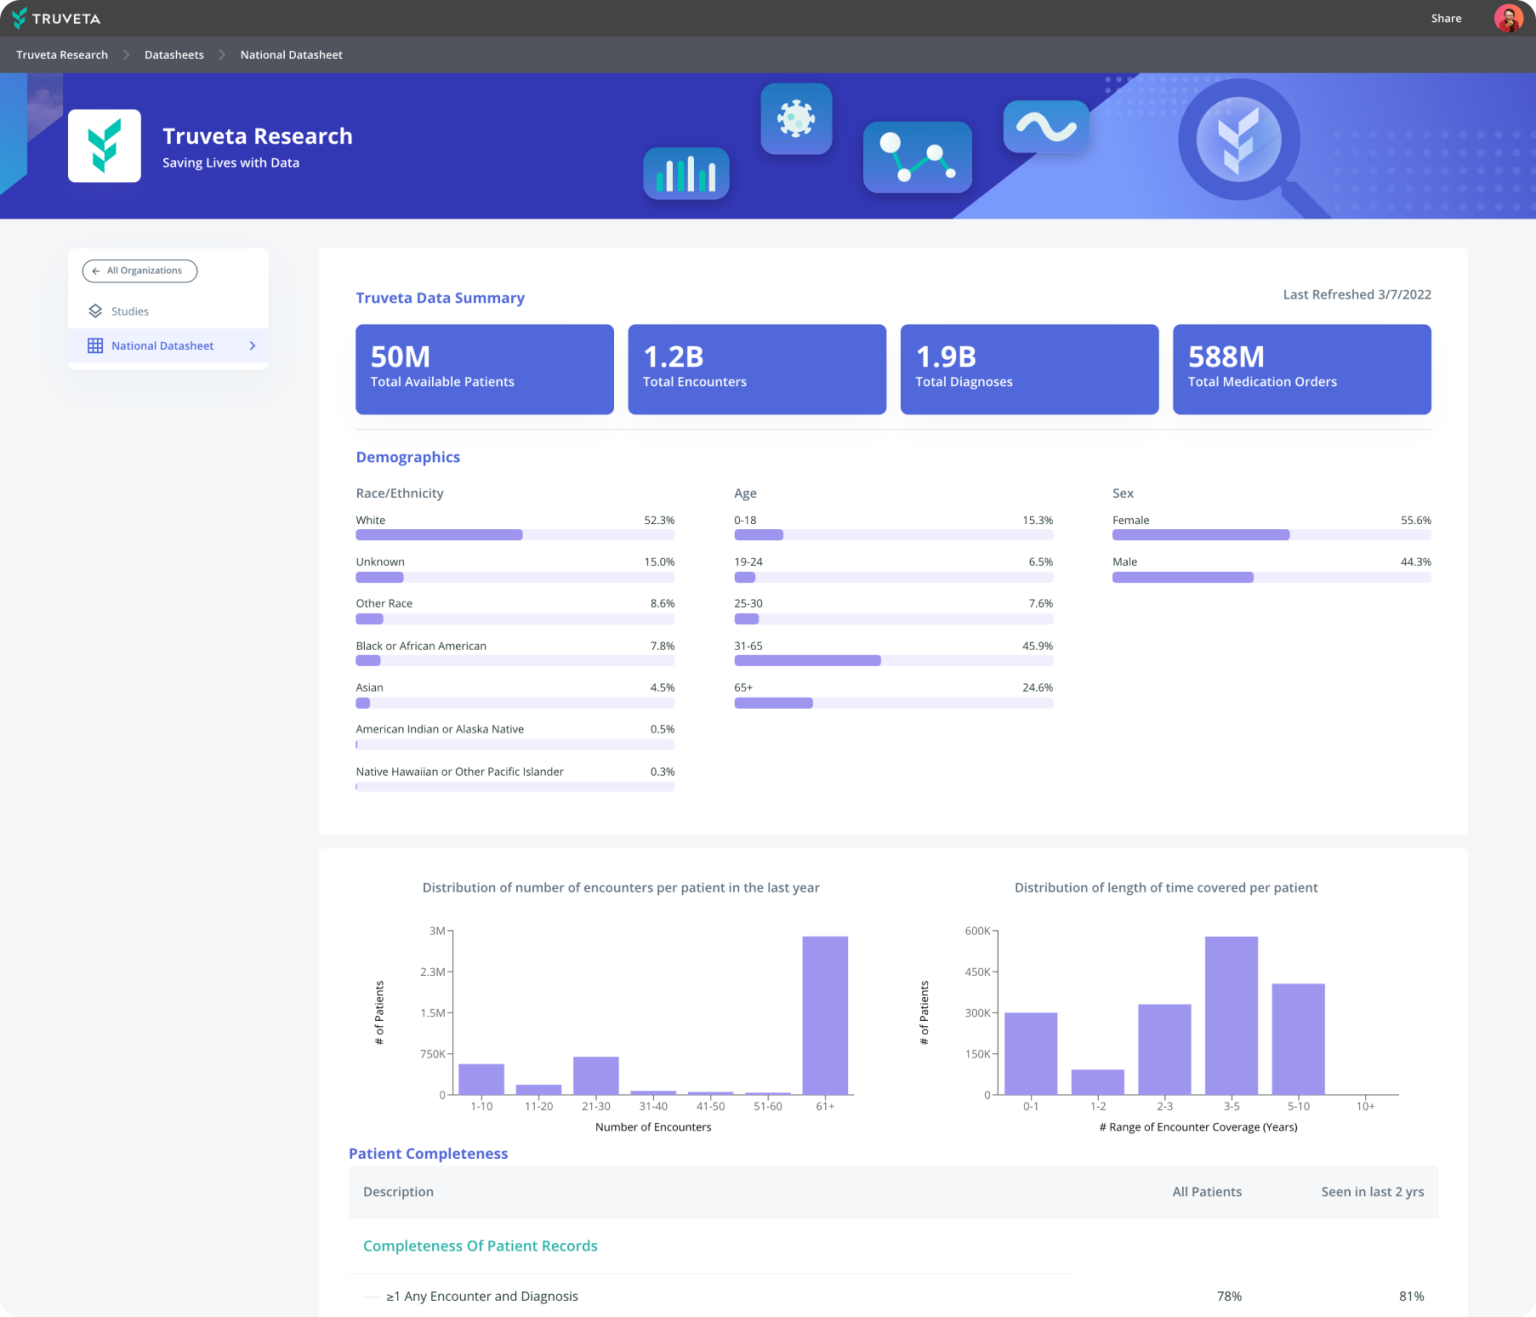Go back to All Organizations
This screenshot has width=1536, height=1317.
point(140,271)
